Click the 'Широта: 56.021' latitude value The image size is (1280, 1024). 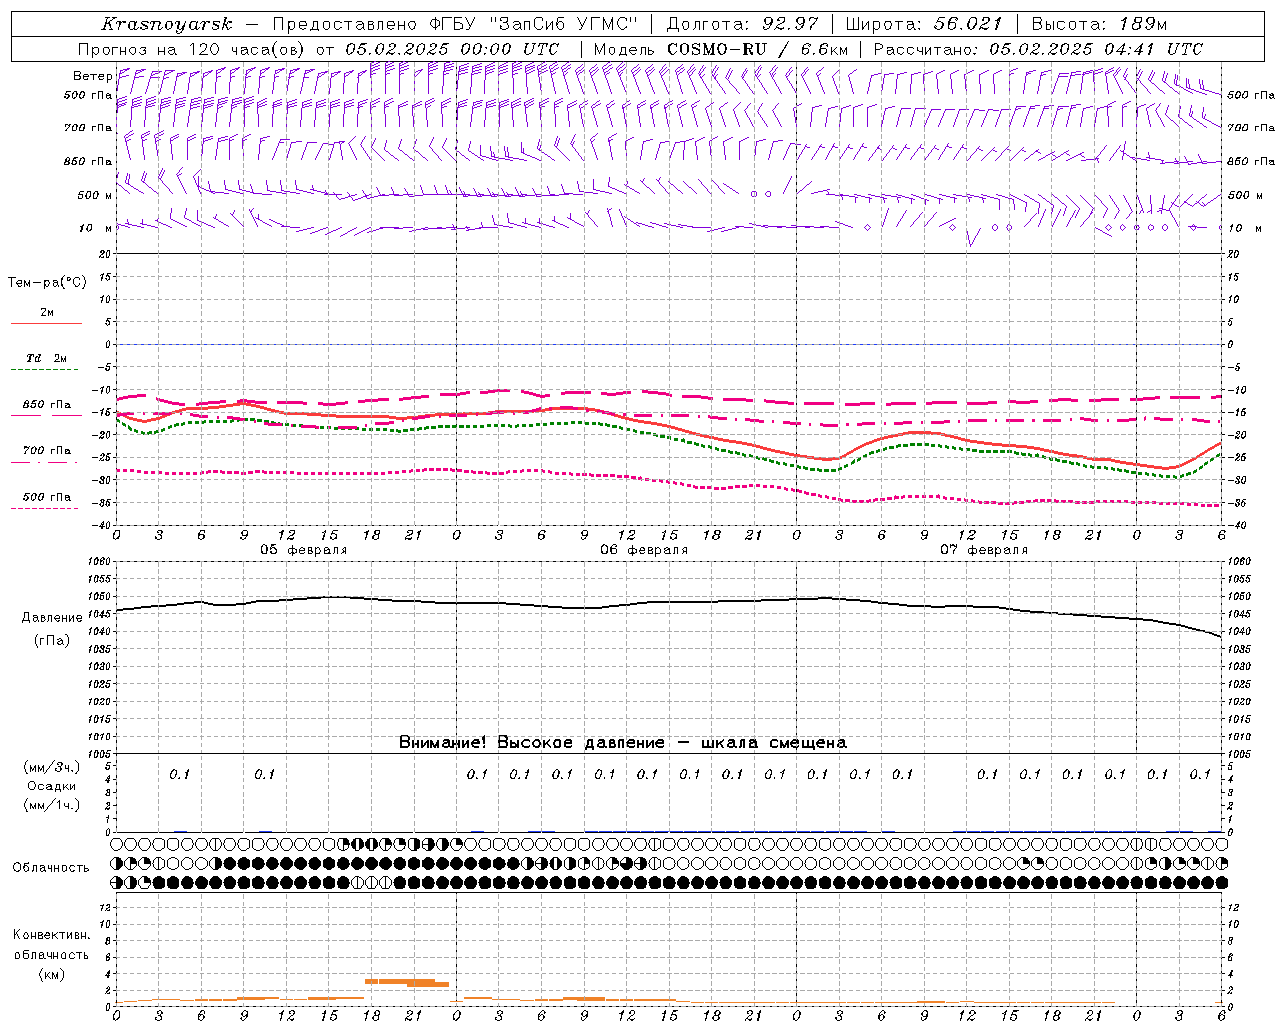click(924, 24)
